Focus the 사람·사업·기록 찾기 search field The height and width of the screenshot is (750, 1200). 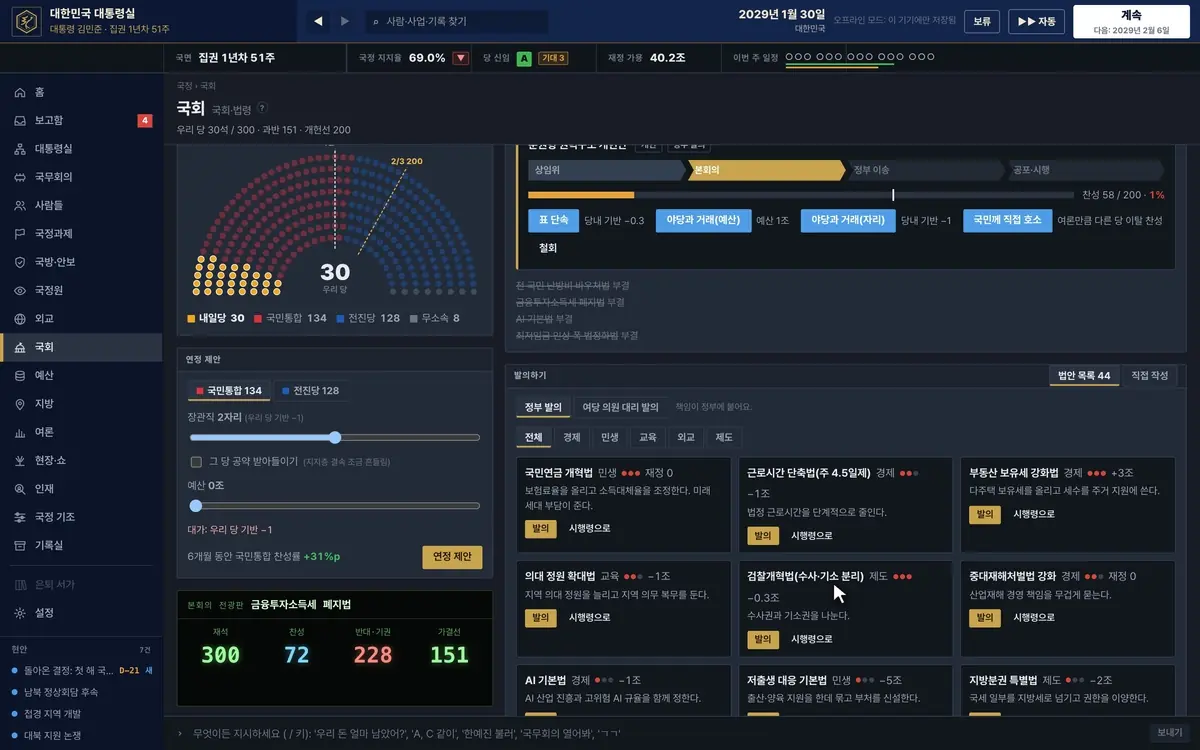click(x=456, y=21)
